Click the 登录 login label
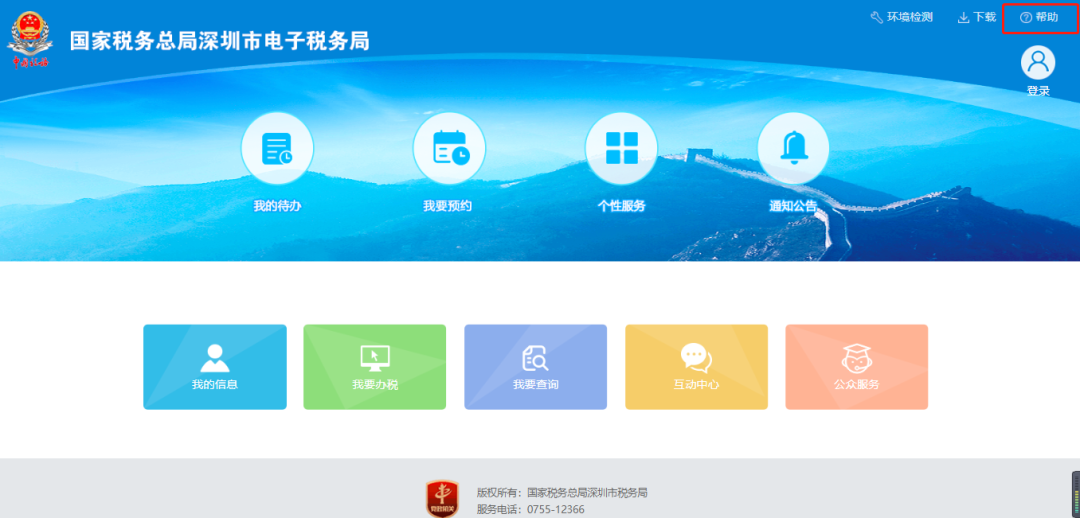 (x=1038, y=91)
